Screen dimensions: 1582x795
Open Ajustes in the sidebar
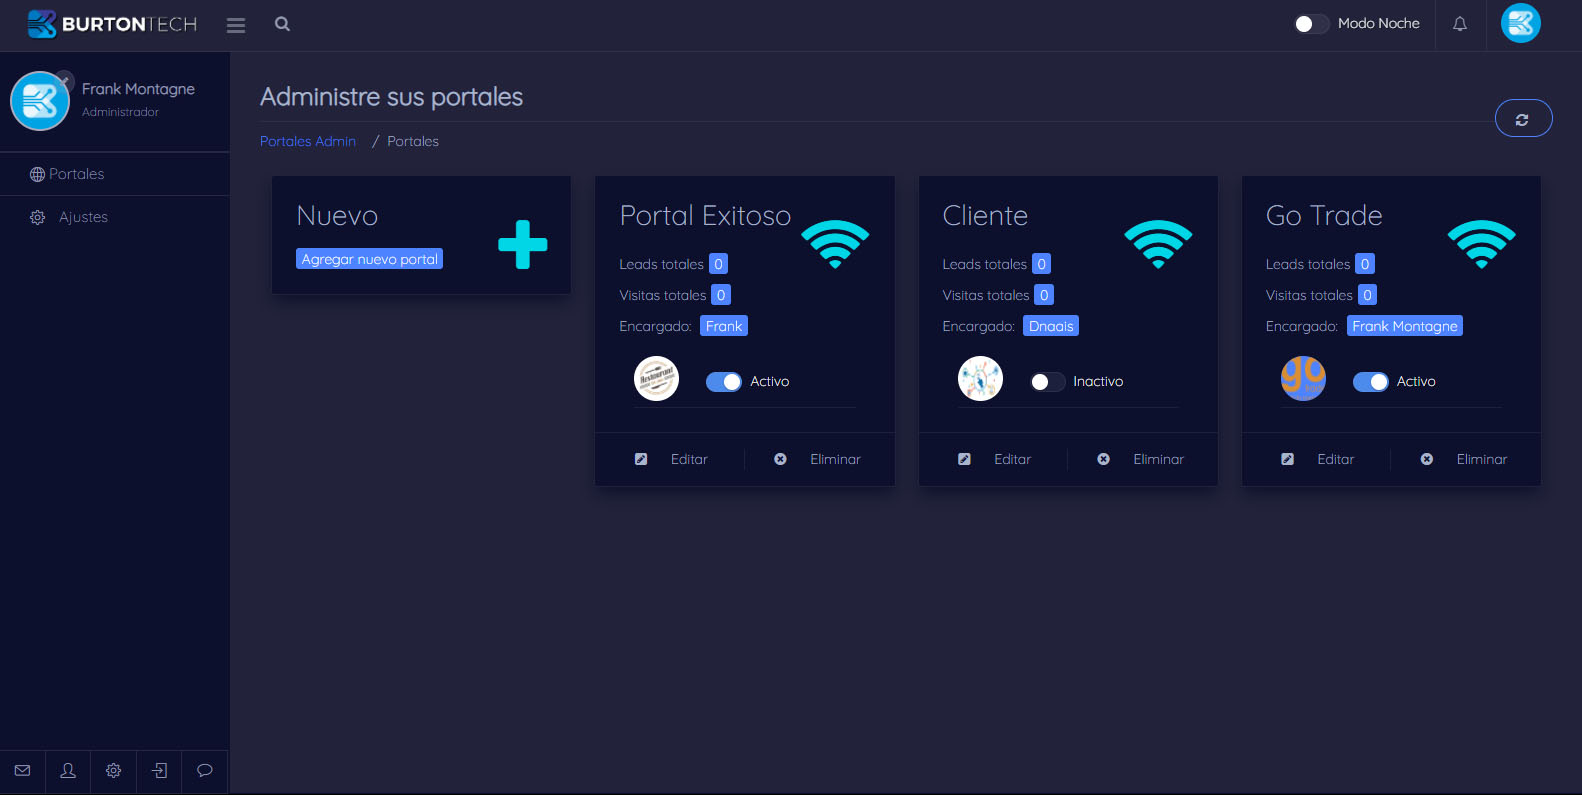(x=83, y=217)
